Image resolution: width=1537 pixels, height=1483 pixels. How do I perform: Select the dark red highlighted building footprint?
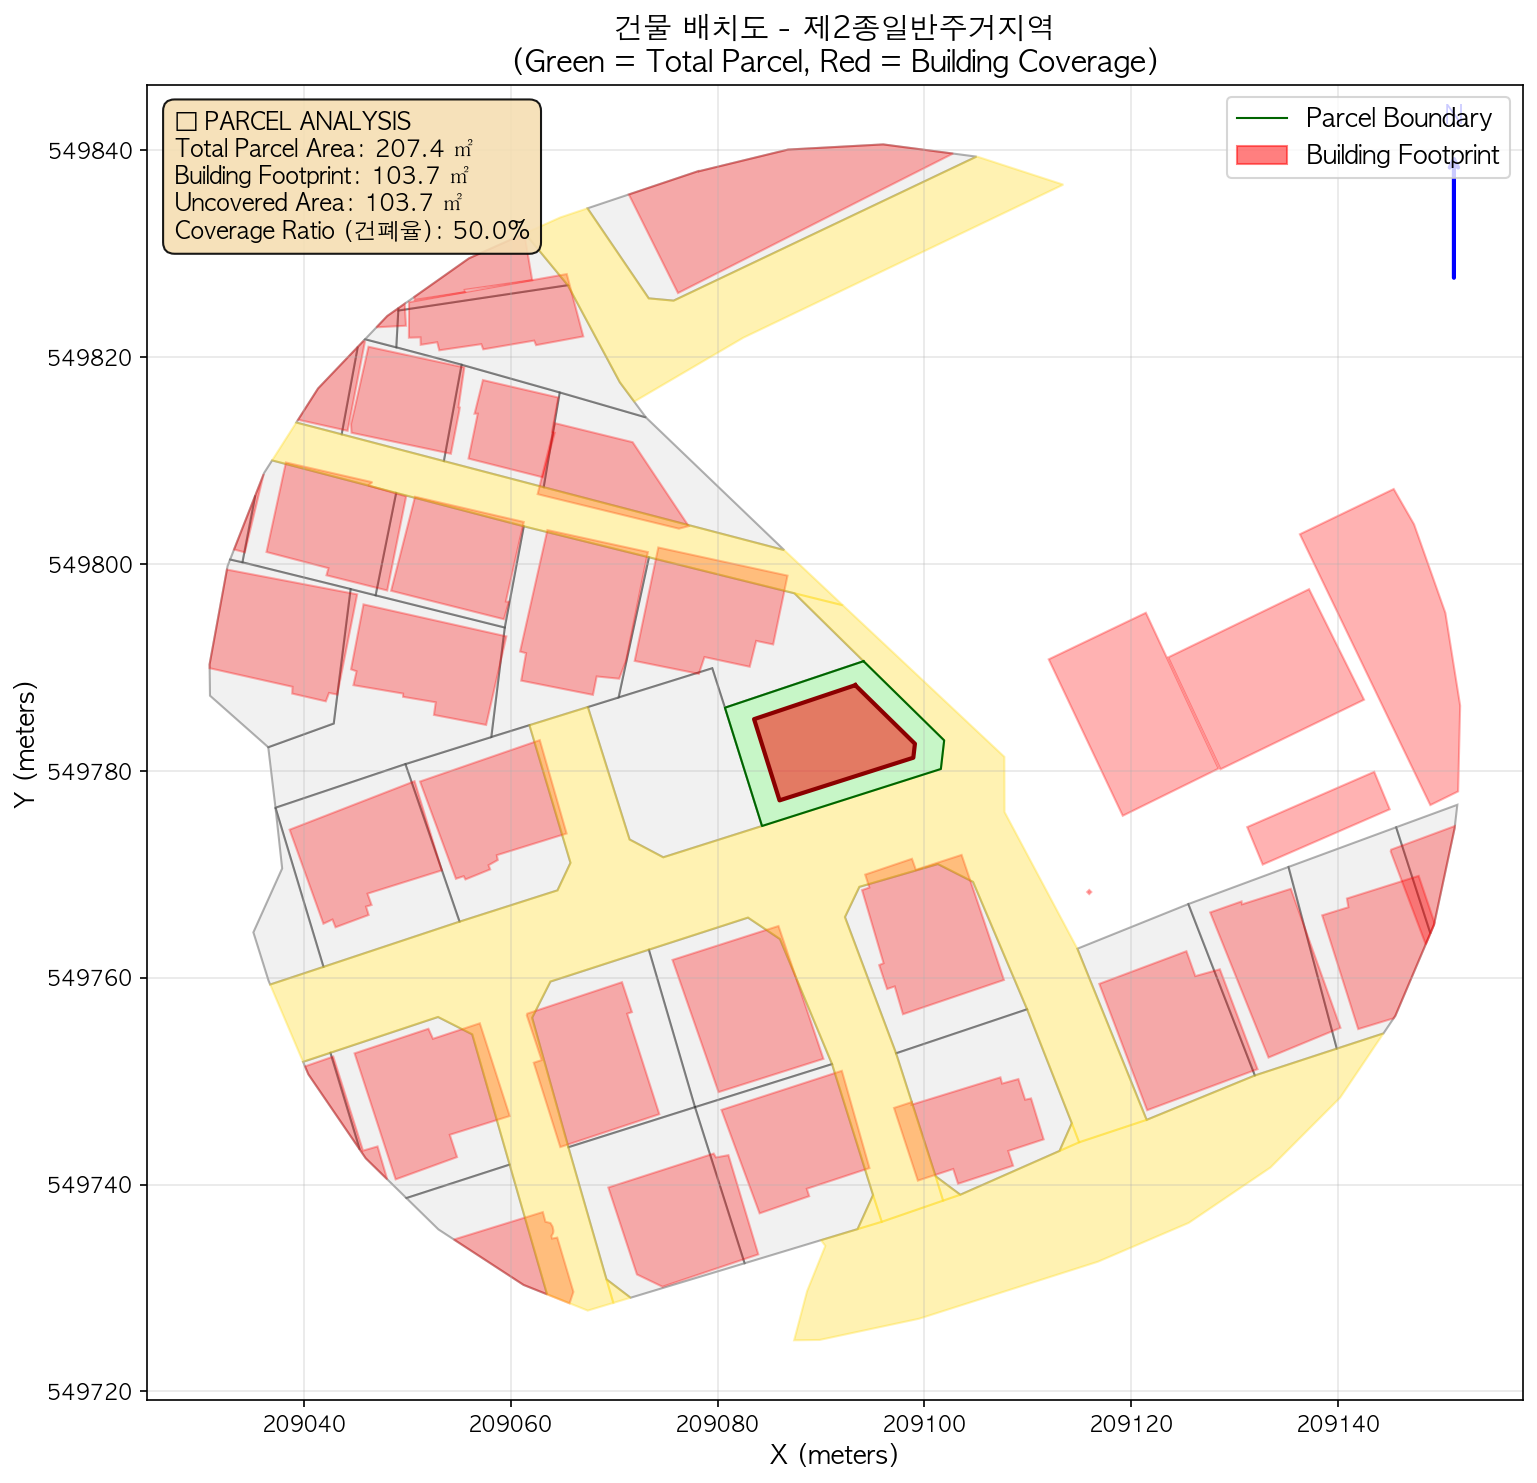[832, 741]
